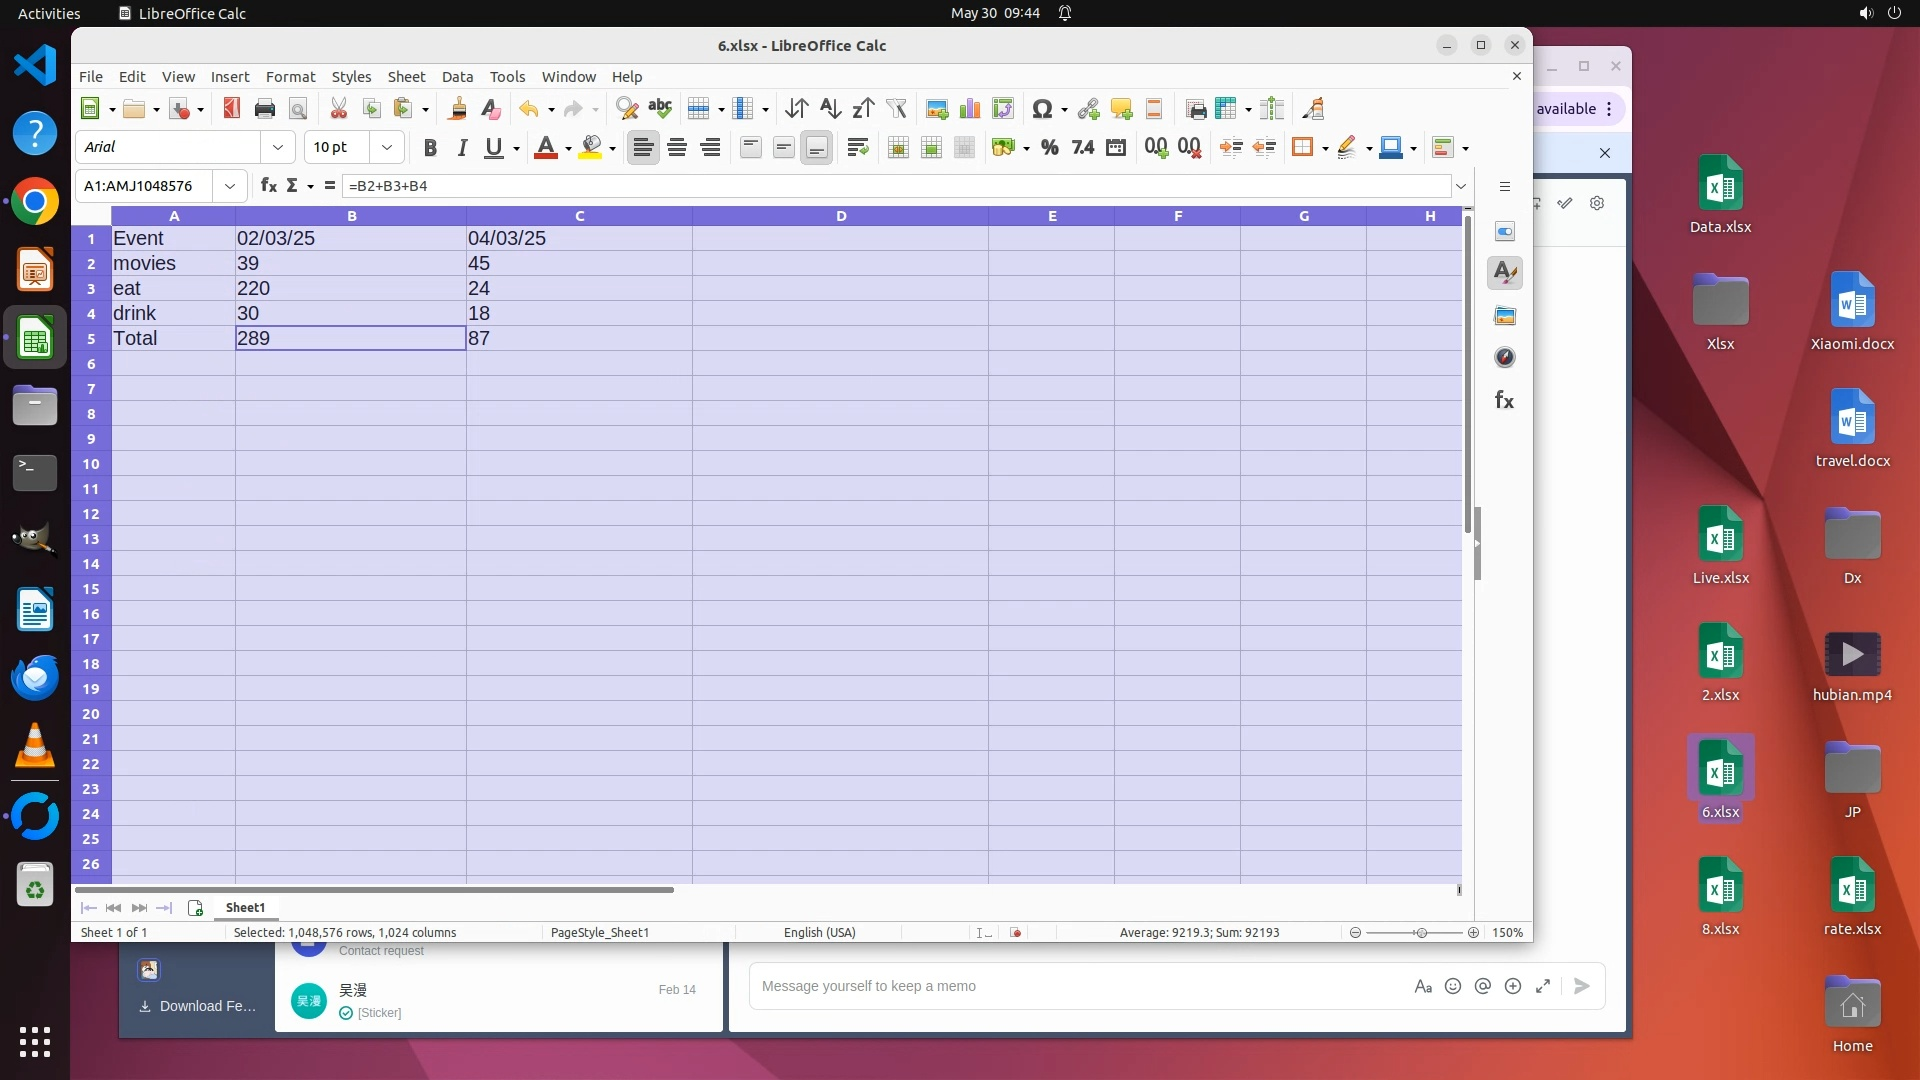Open the Data menu
The image size is (1920, 1080).
(457, 77)
